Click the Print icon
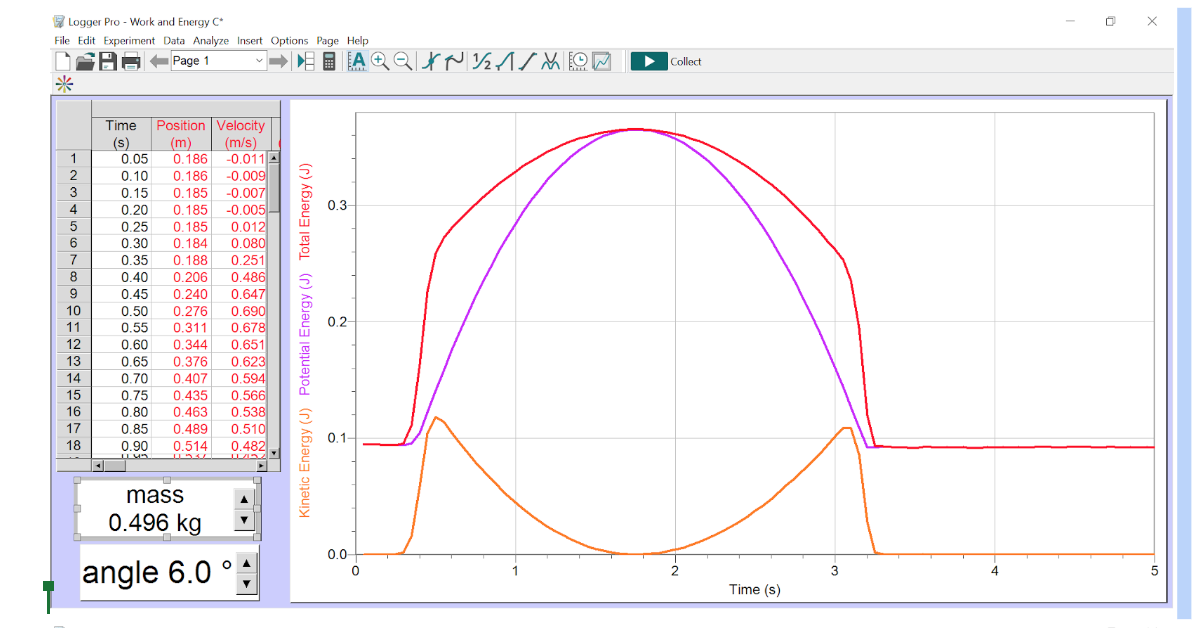Viewport: 1203px width, 628px height. click(x=130, y=61)
